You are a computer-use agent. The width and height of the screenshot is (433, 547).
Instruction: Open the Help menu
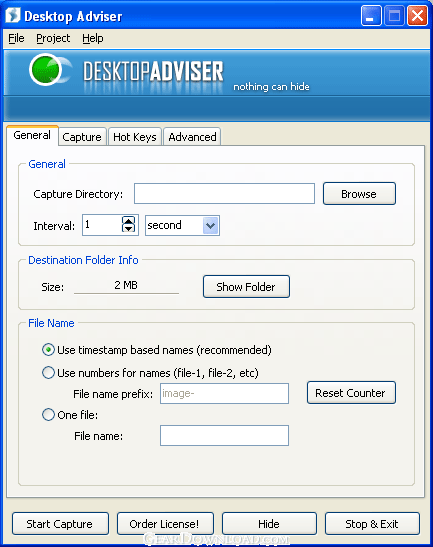(92, 38)
